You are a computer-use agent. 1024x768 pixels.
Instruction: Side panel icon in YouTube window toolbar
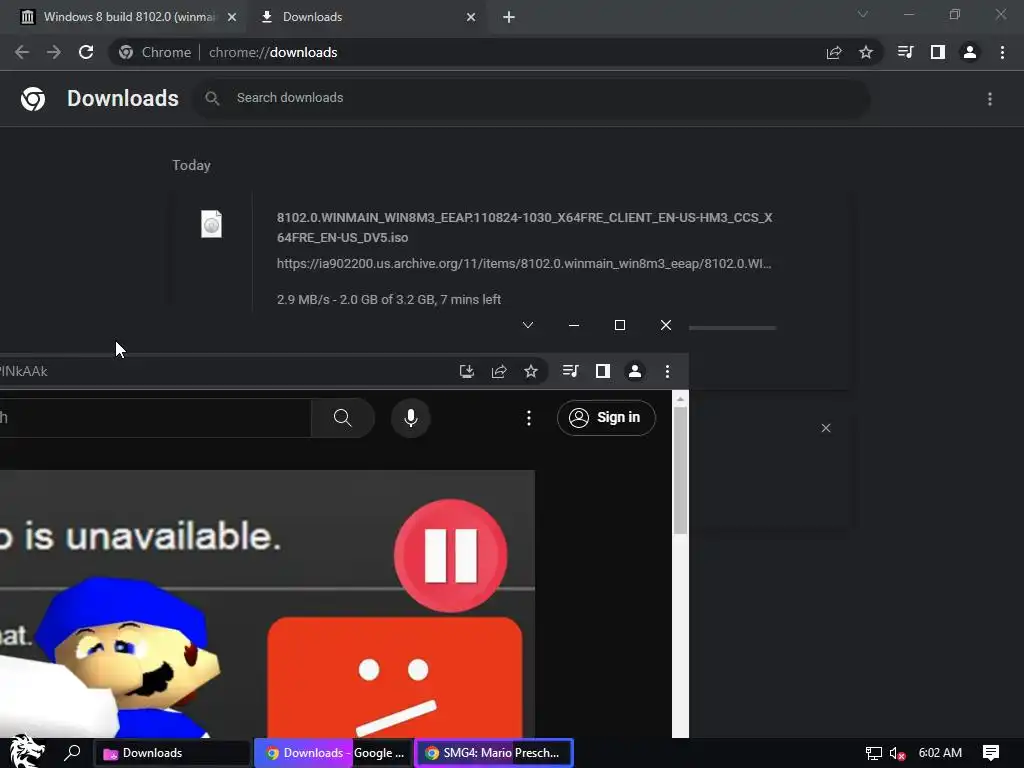(x=603, y=372)
